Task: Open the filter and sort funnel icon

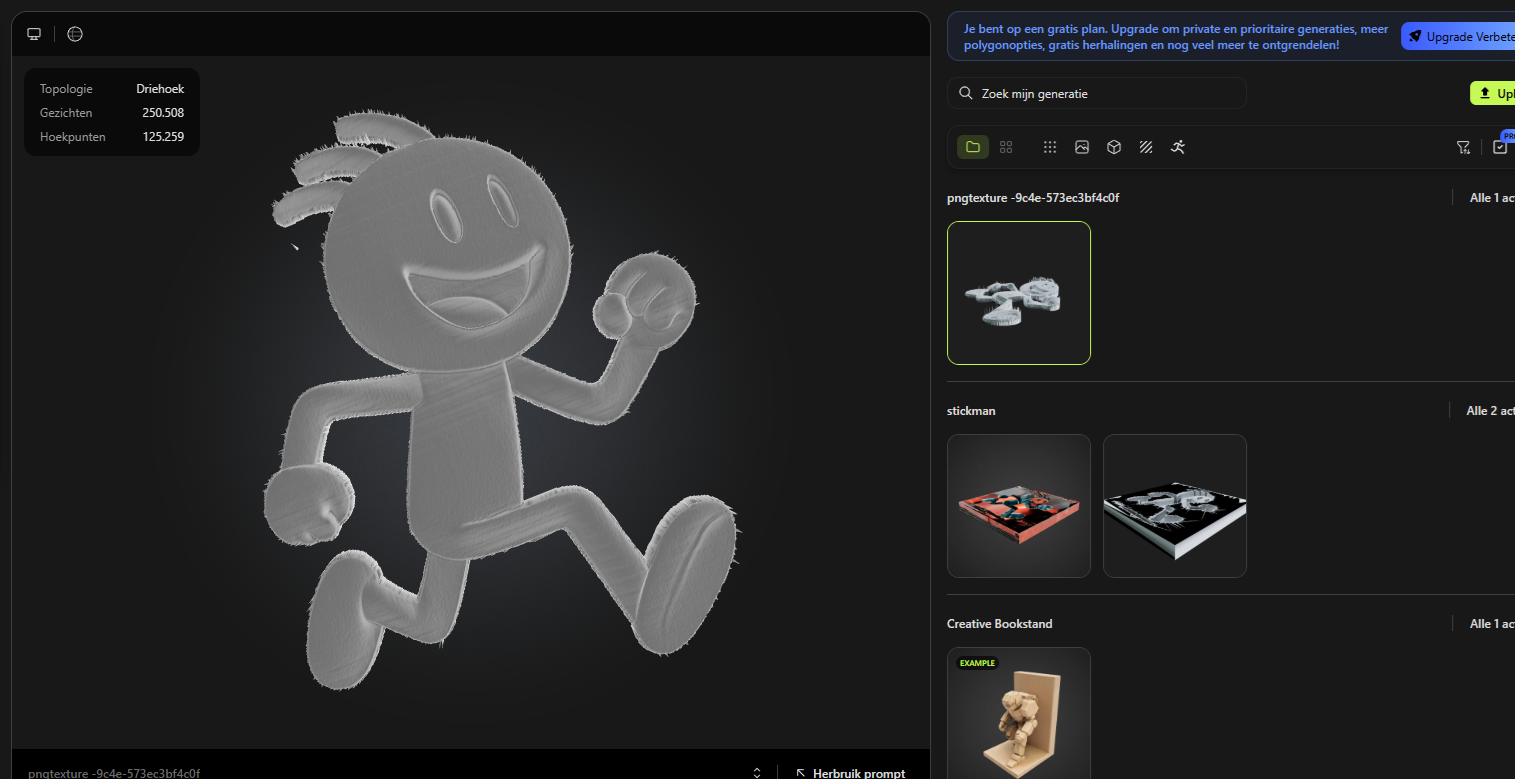Action: pyautogui.click(x=1463, y=147)
